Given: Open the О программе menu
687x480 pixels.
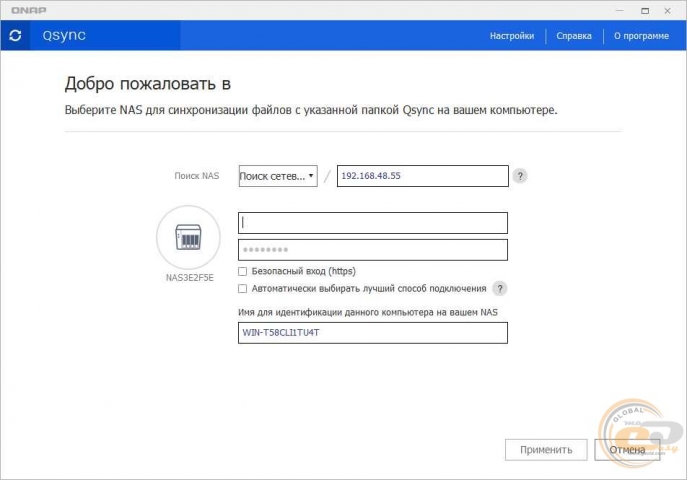Looking at the screenshot, I should click(x=641, y=36).
